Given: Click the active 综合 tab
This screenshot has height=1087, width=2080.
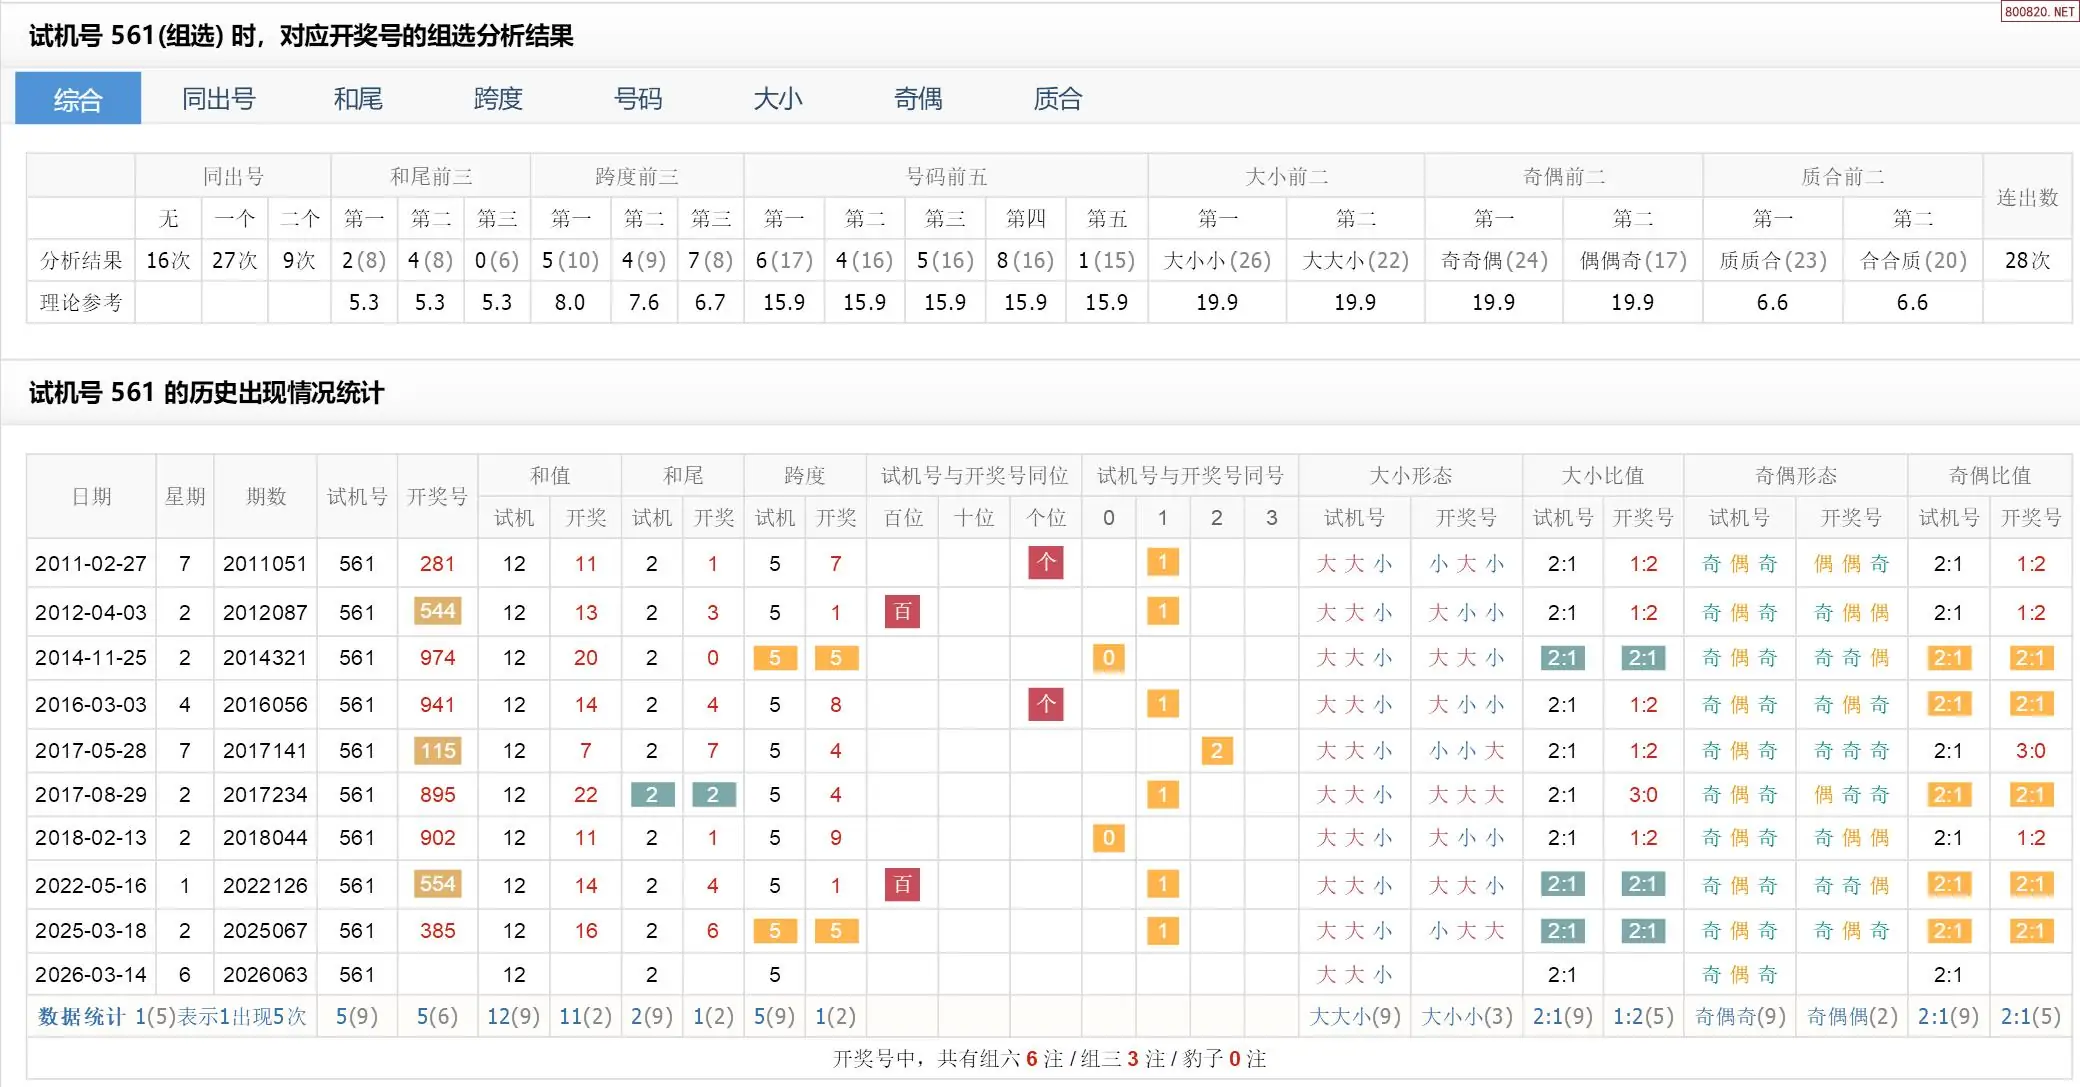Looking at the screenshot, I should 78,99.
